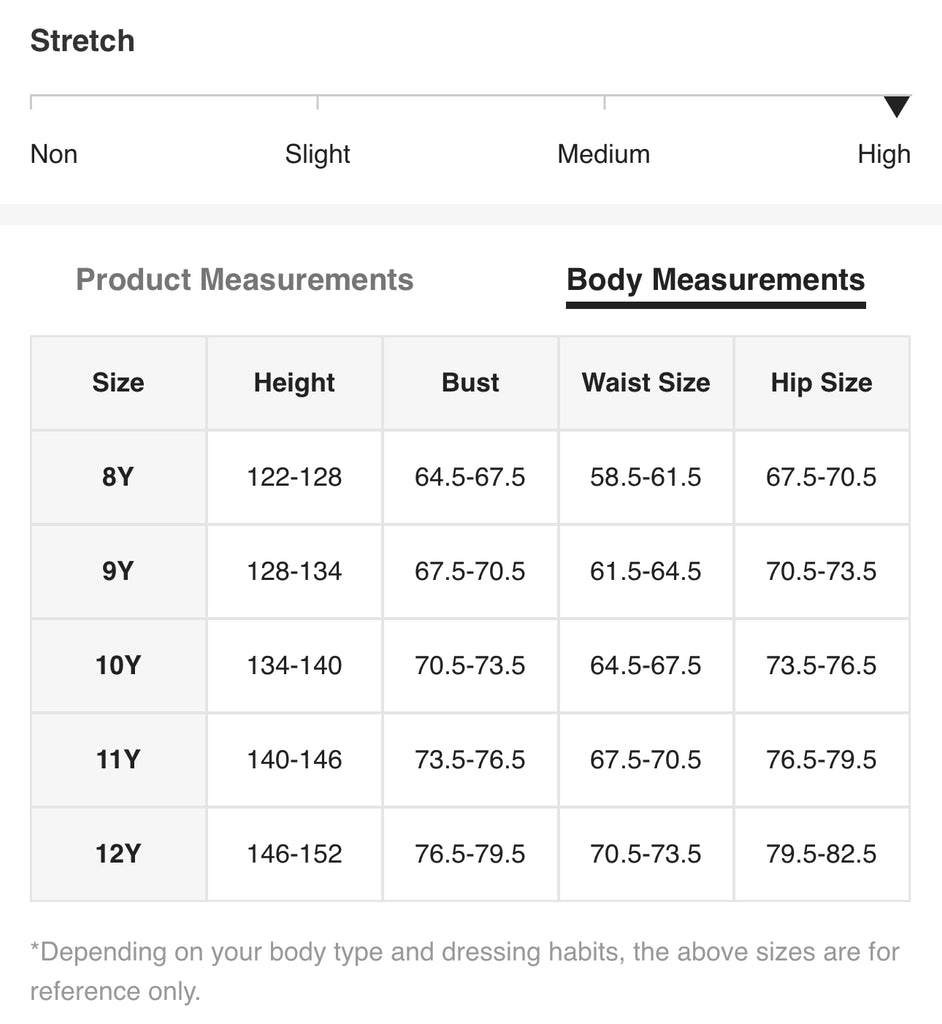Select the Body Measurements tab
This screenshot has height=1024, width=942.
point(715,279)
